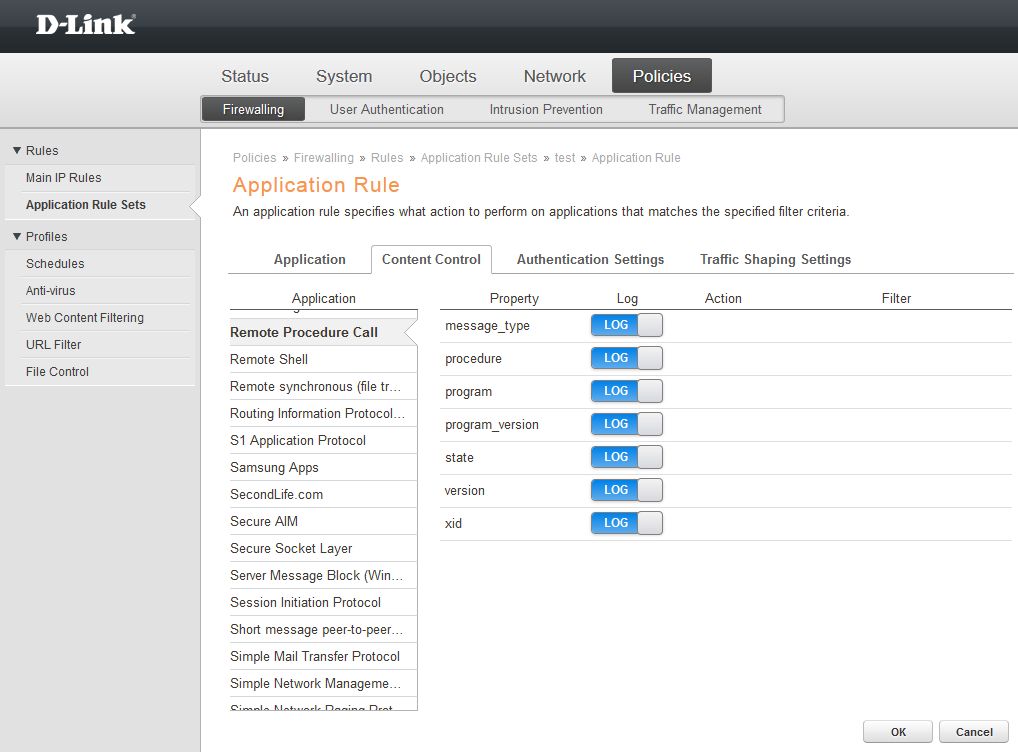1018x752 pixels.
Task: Open the Application tab
Action: click(x=309, y=259)
